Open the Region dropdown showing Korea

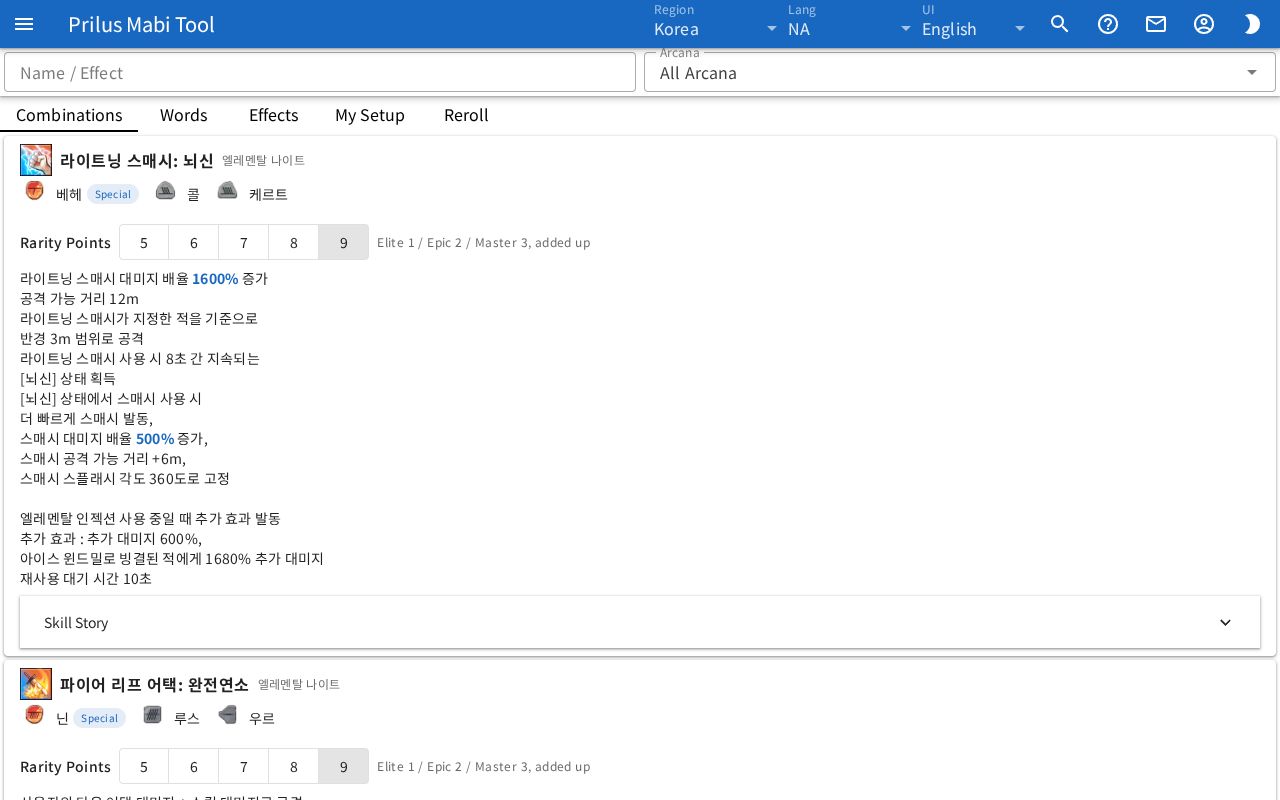click(x=716, y=24)
